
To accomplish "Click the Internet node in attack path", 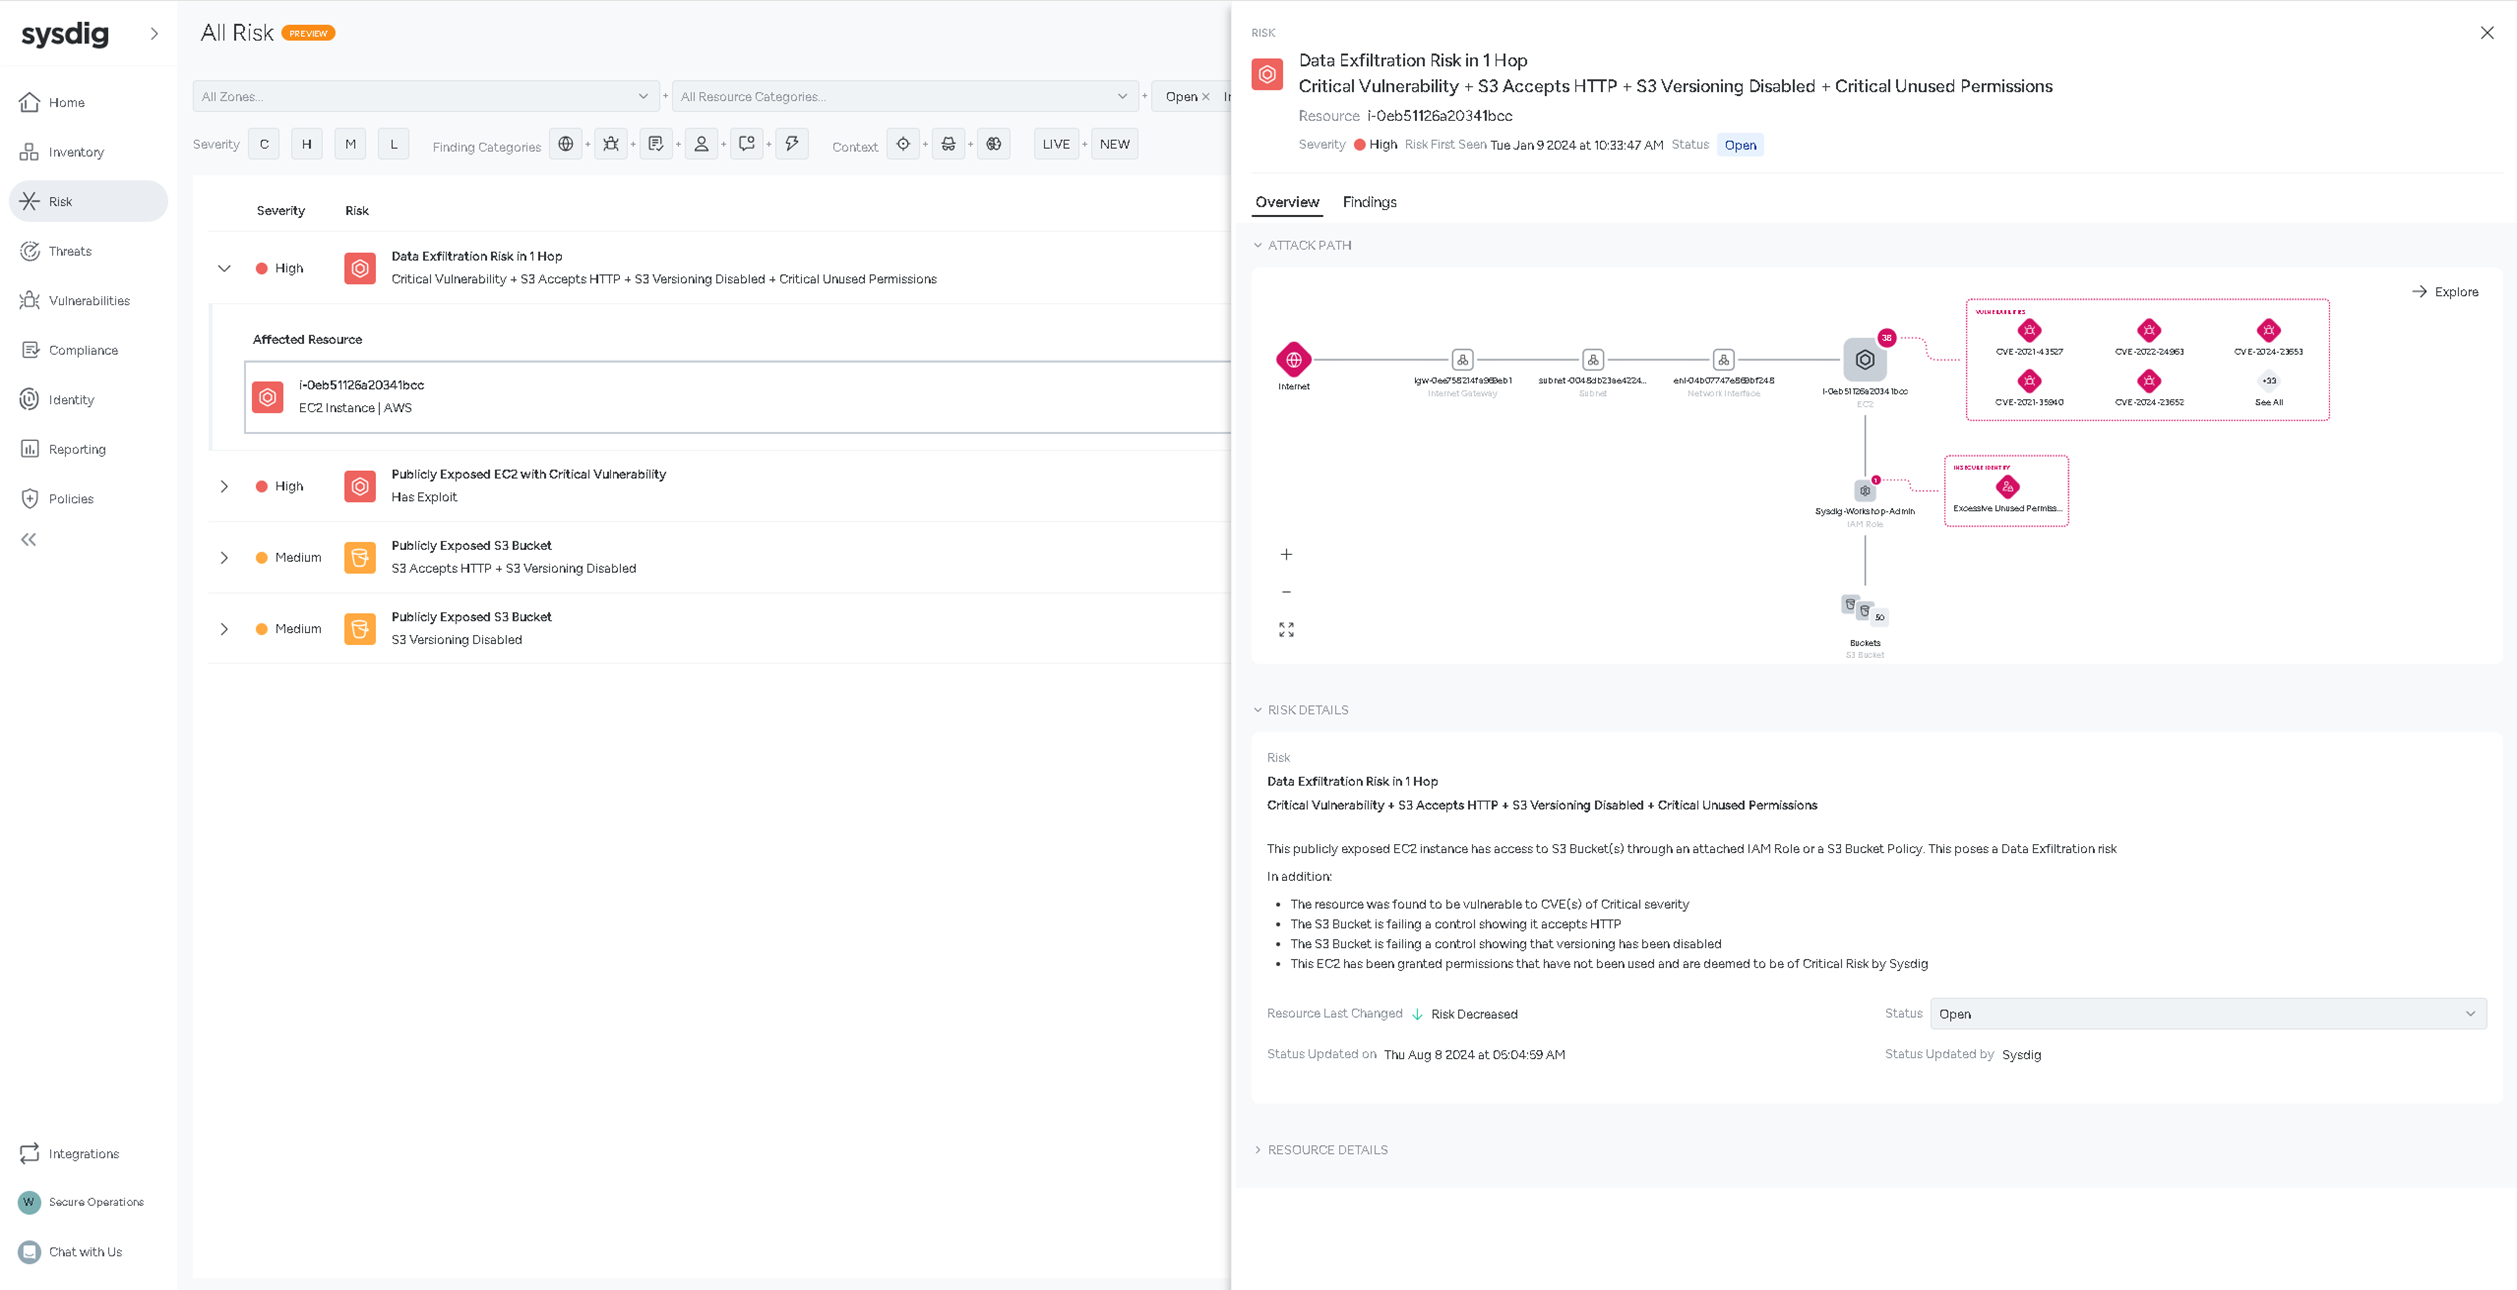I will [x=1293, y=360].
